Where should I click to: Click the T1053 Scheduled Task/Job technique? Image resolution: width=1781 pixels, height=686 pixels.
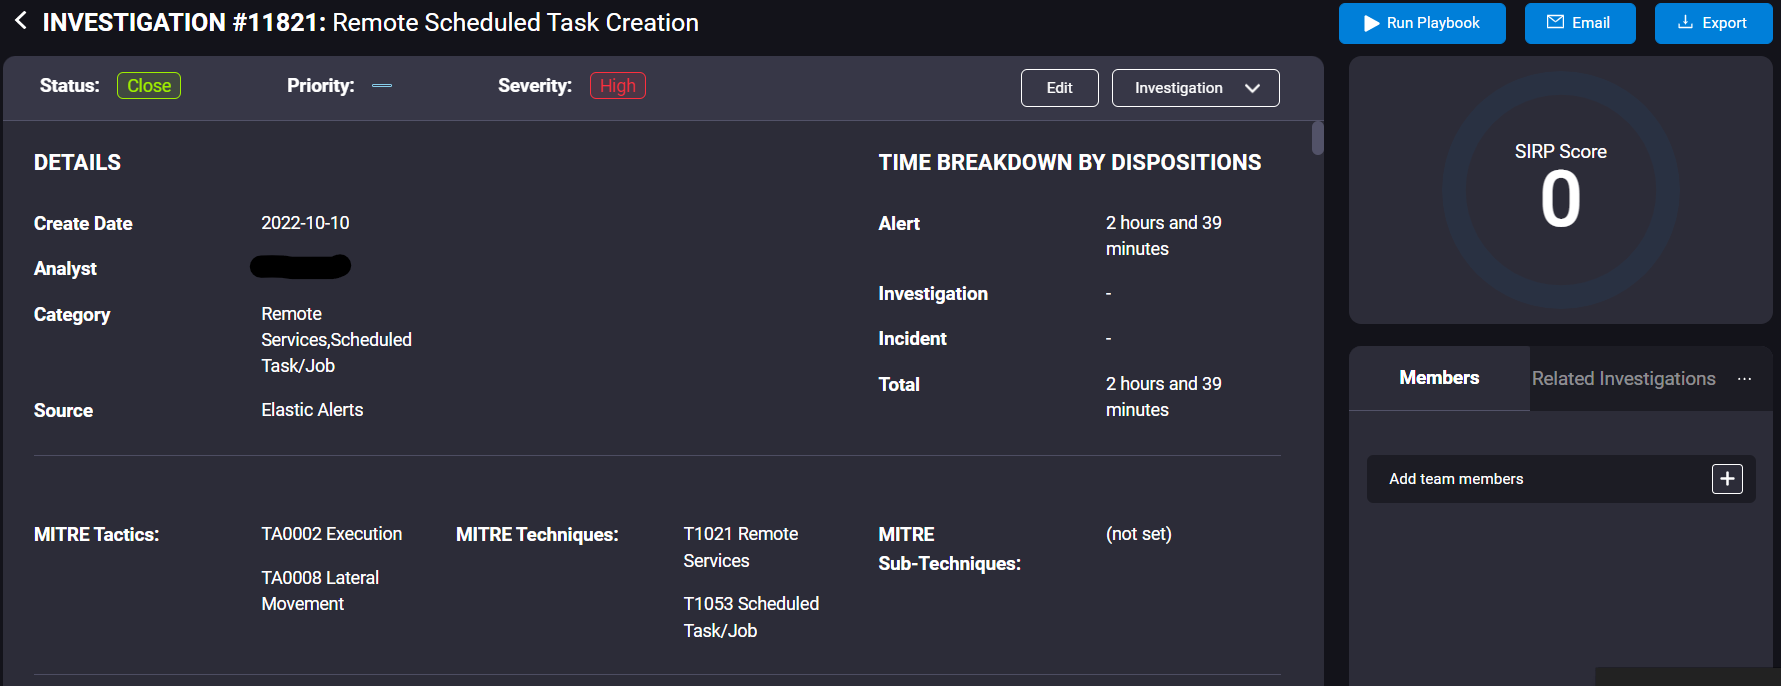[x=750, y=617]
